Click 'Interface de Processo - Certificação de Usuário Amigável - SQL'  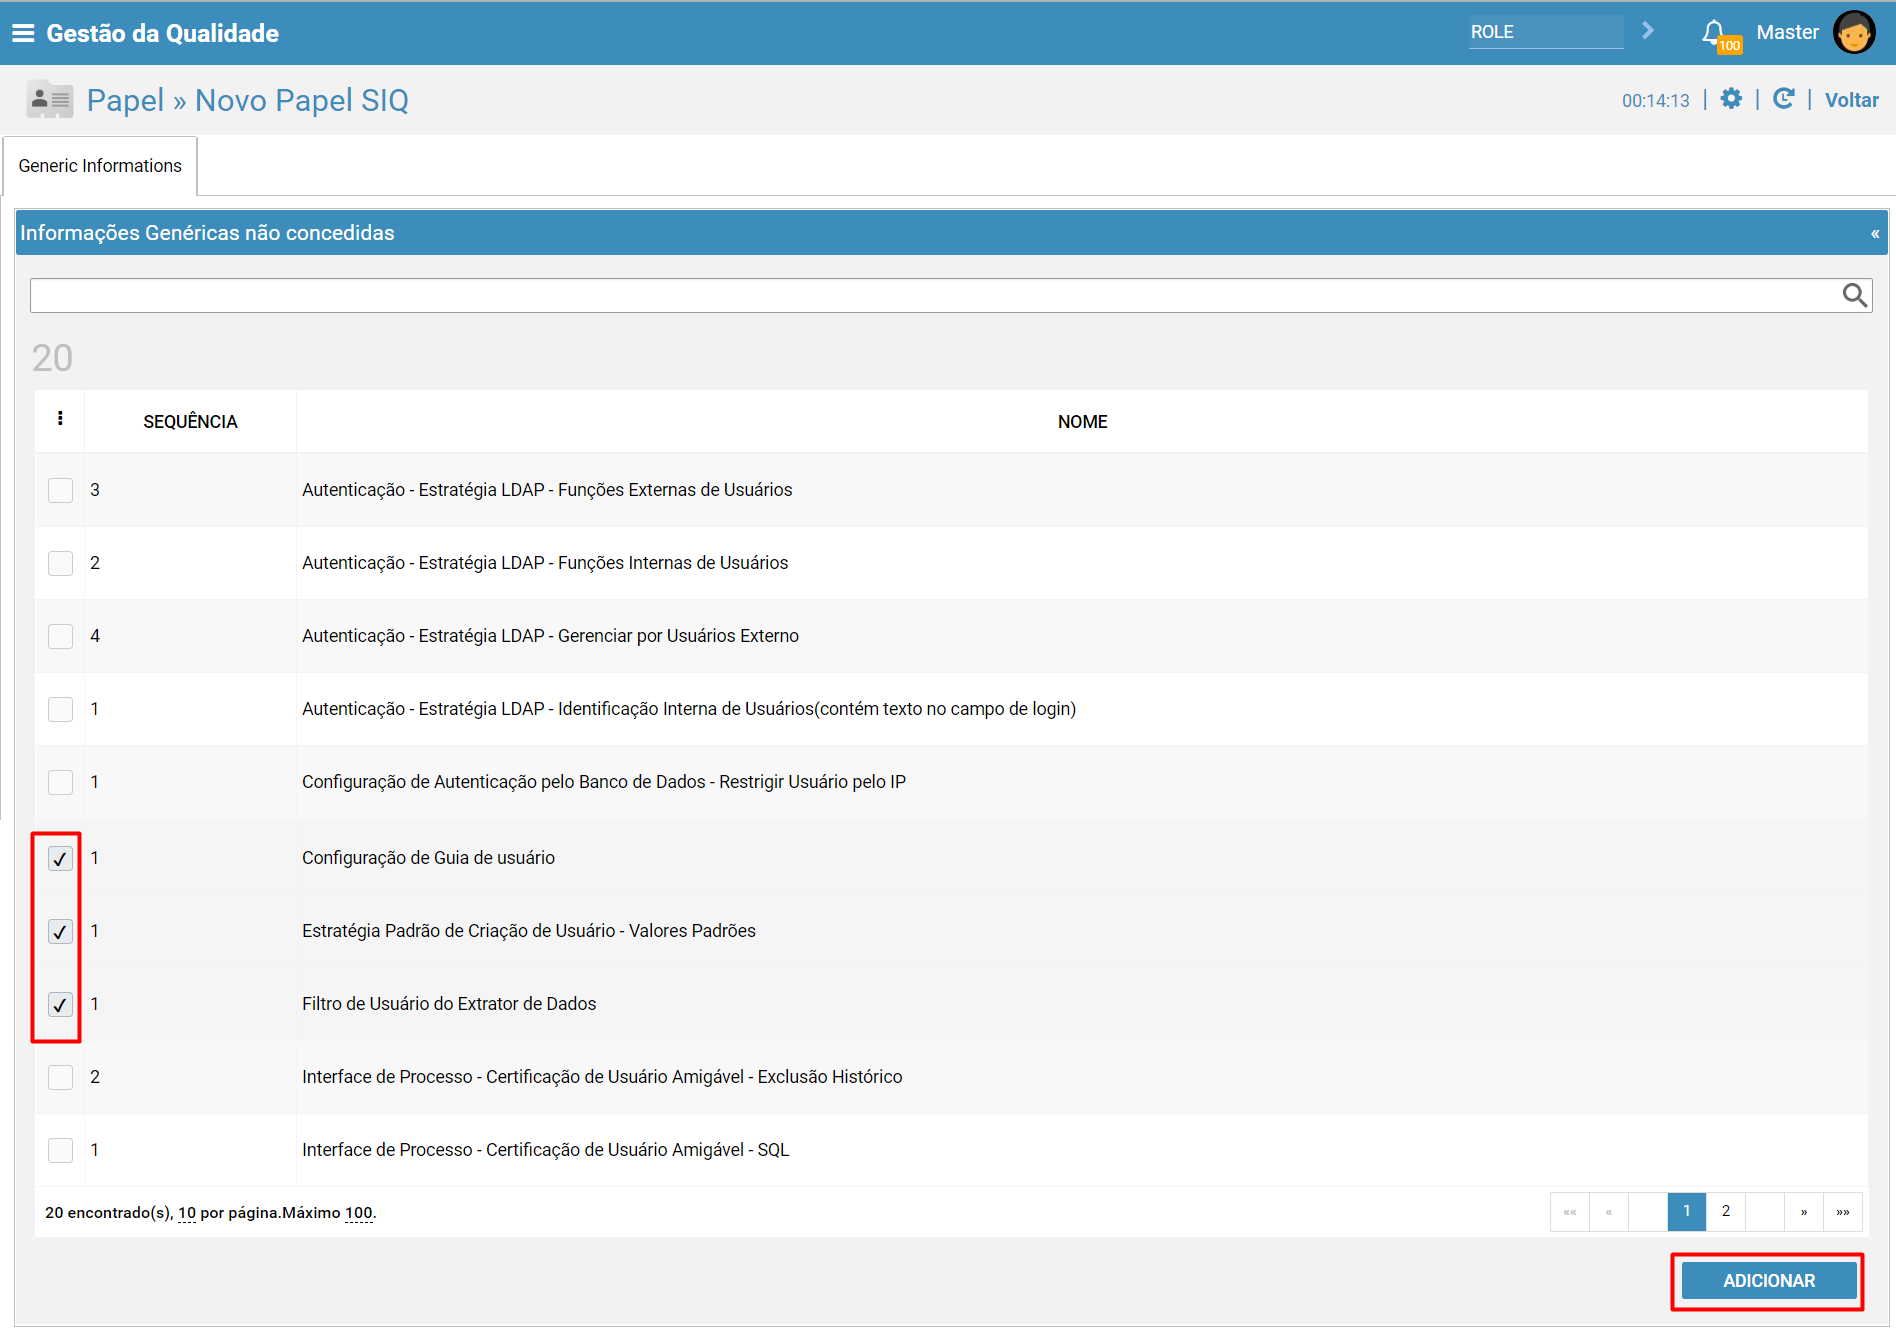(546, 1150)
